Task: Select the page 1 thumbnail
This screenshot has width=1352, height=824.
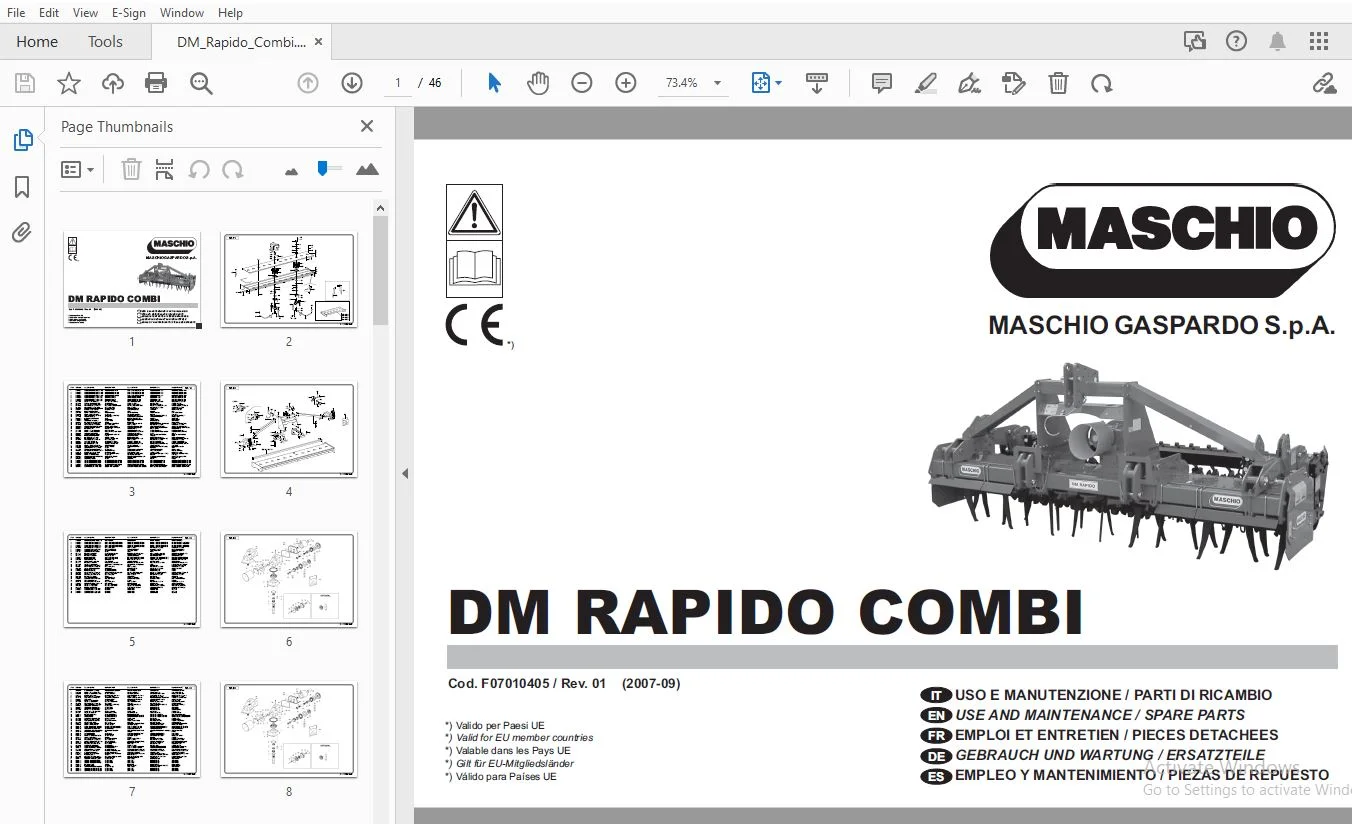Action: pos(132,279)
